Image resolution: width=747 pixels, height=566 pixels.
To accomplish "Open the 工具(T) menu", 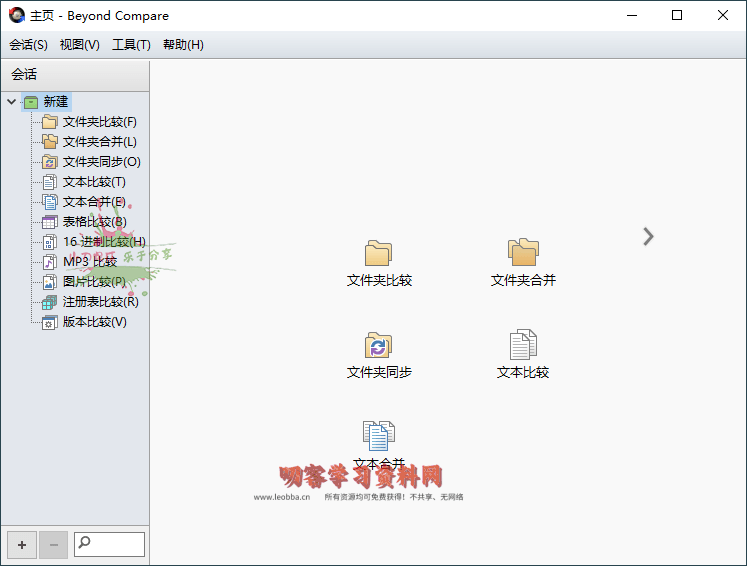I will pos(131,45).
